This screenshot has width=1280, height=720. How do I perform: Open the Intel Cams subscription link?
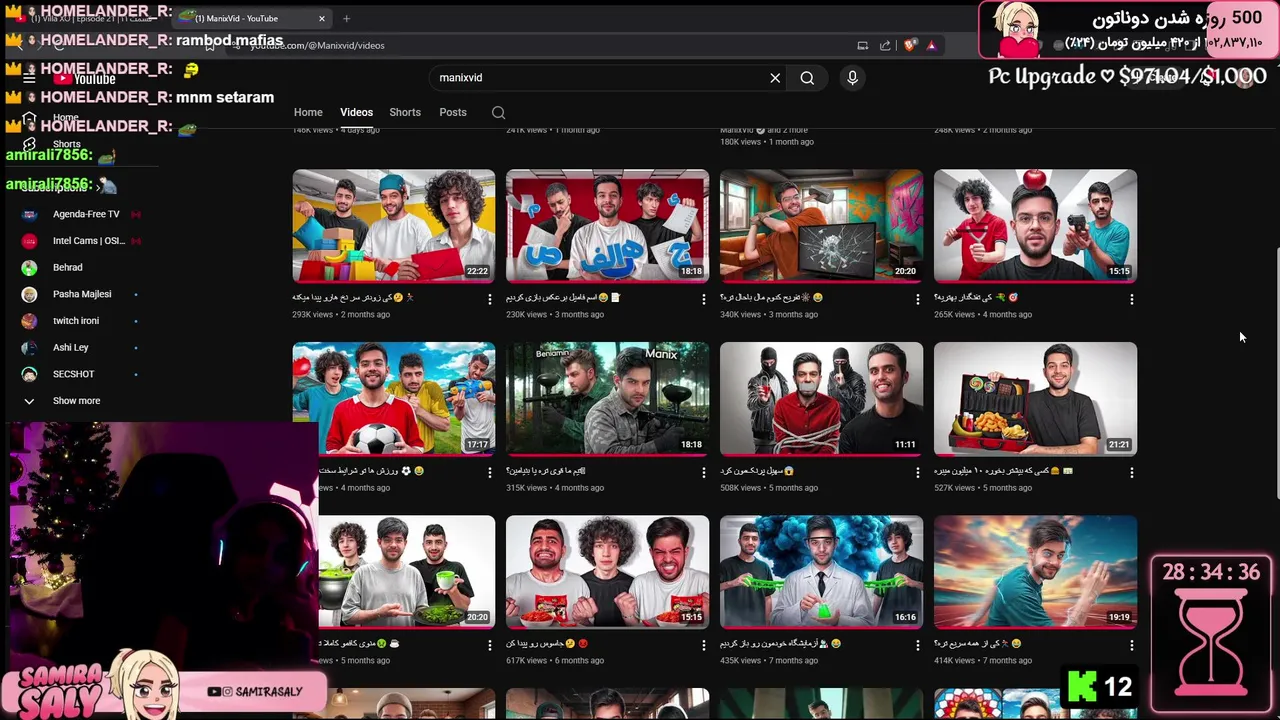coord(89,241)
